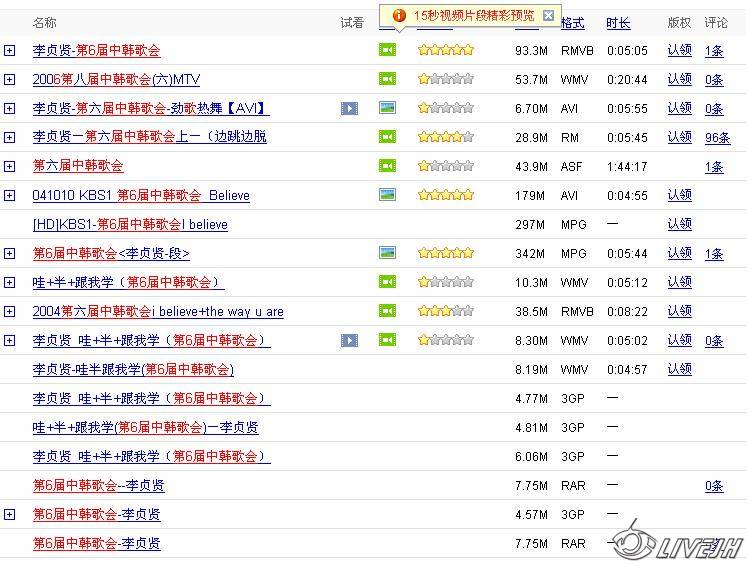Click the preview play icon for 8.30M WMV row
This screenshot has height=573, width=755.
point(349,341)
